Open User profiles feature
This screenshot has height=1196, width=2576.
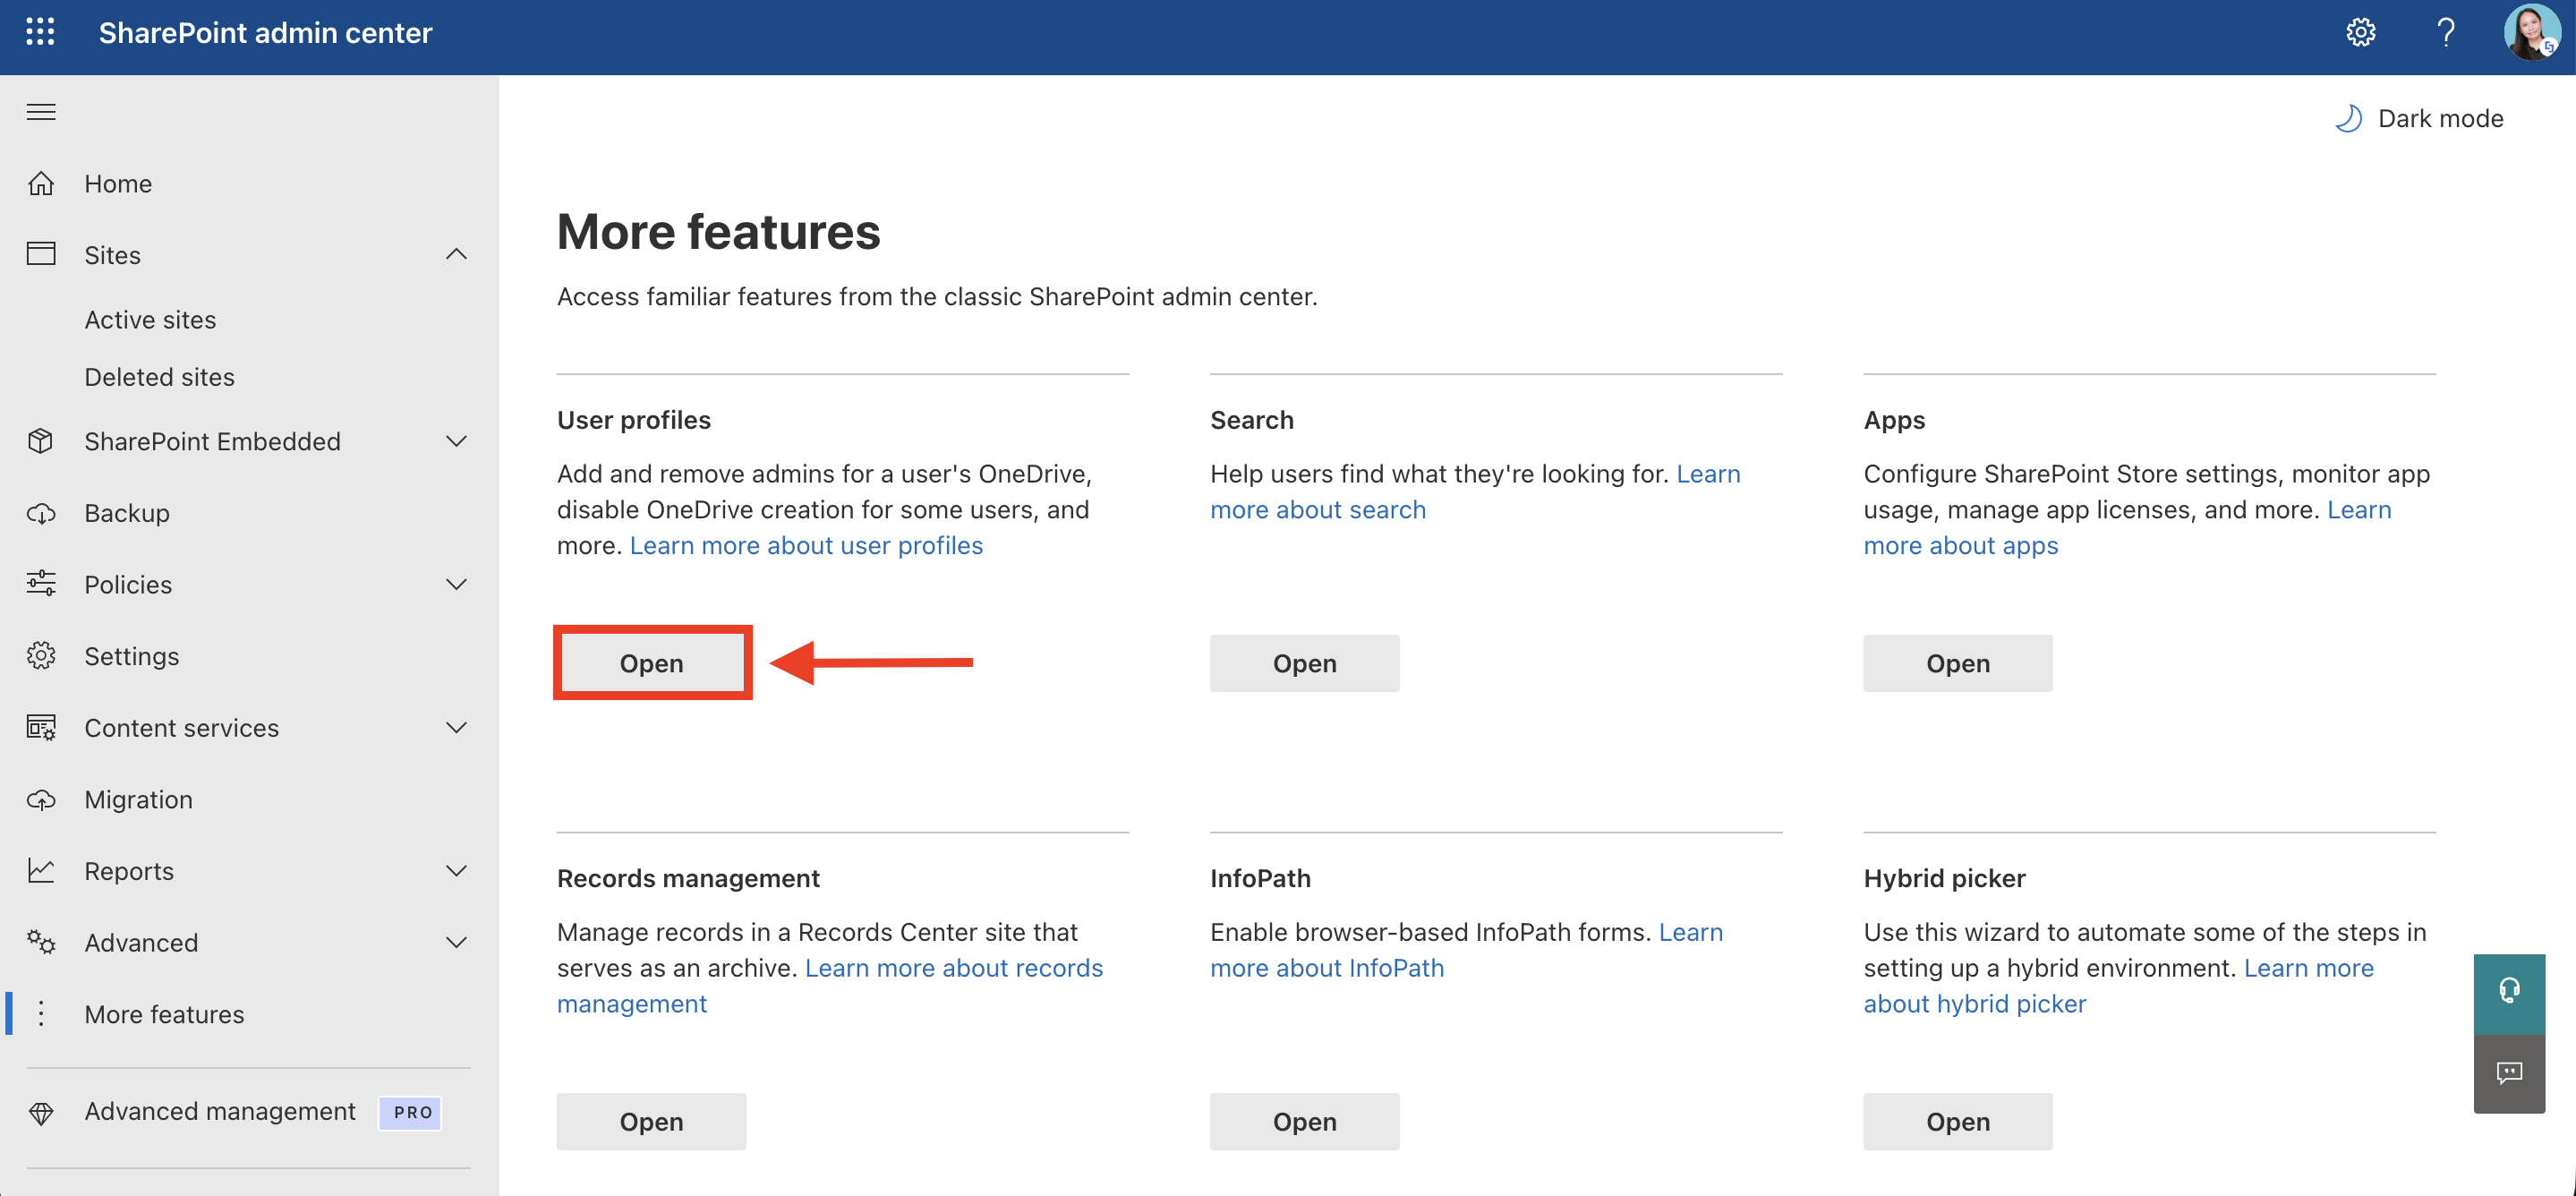click(651, 663)
